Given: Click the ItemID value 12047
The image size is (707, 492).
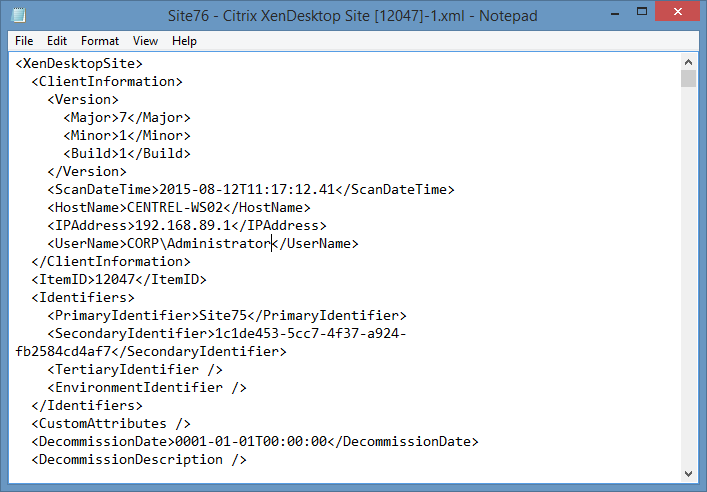Looking at the screenshot, I should (x=115, y=280).
